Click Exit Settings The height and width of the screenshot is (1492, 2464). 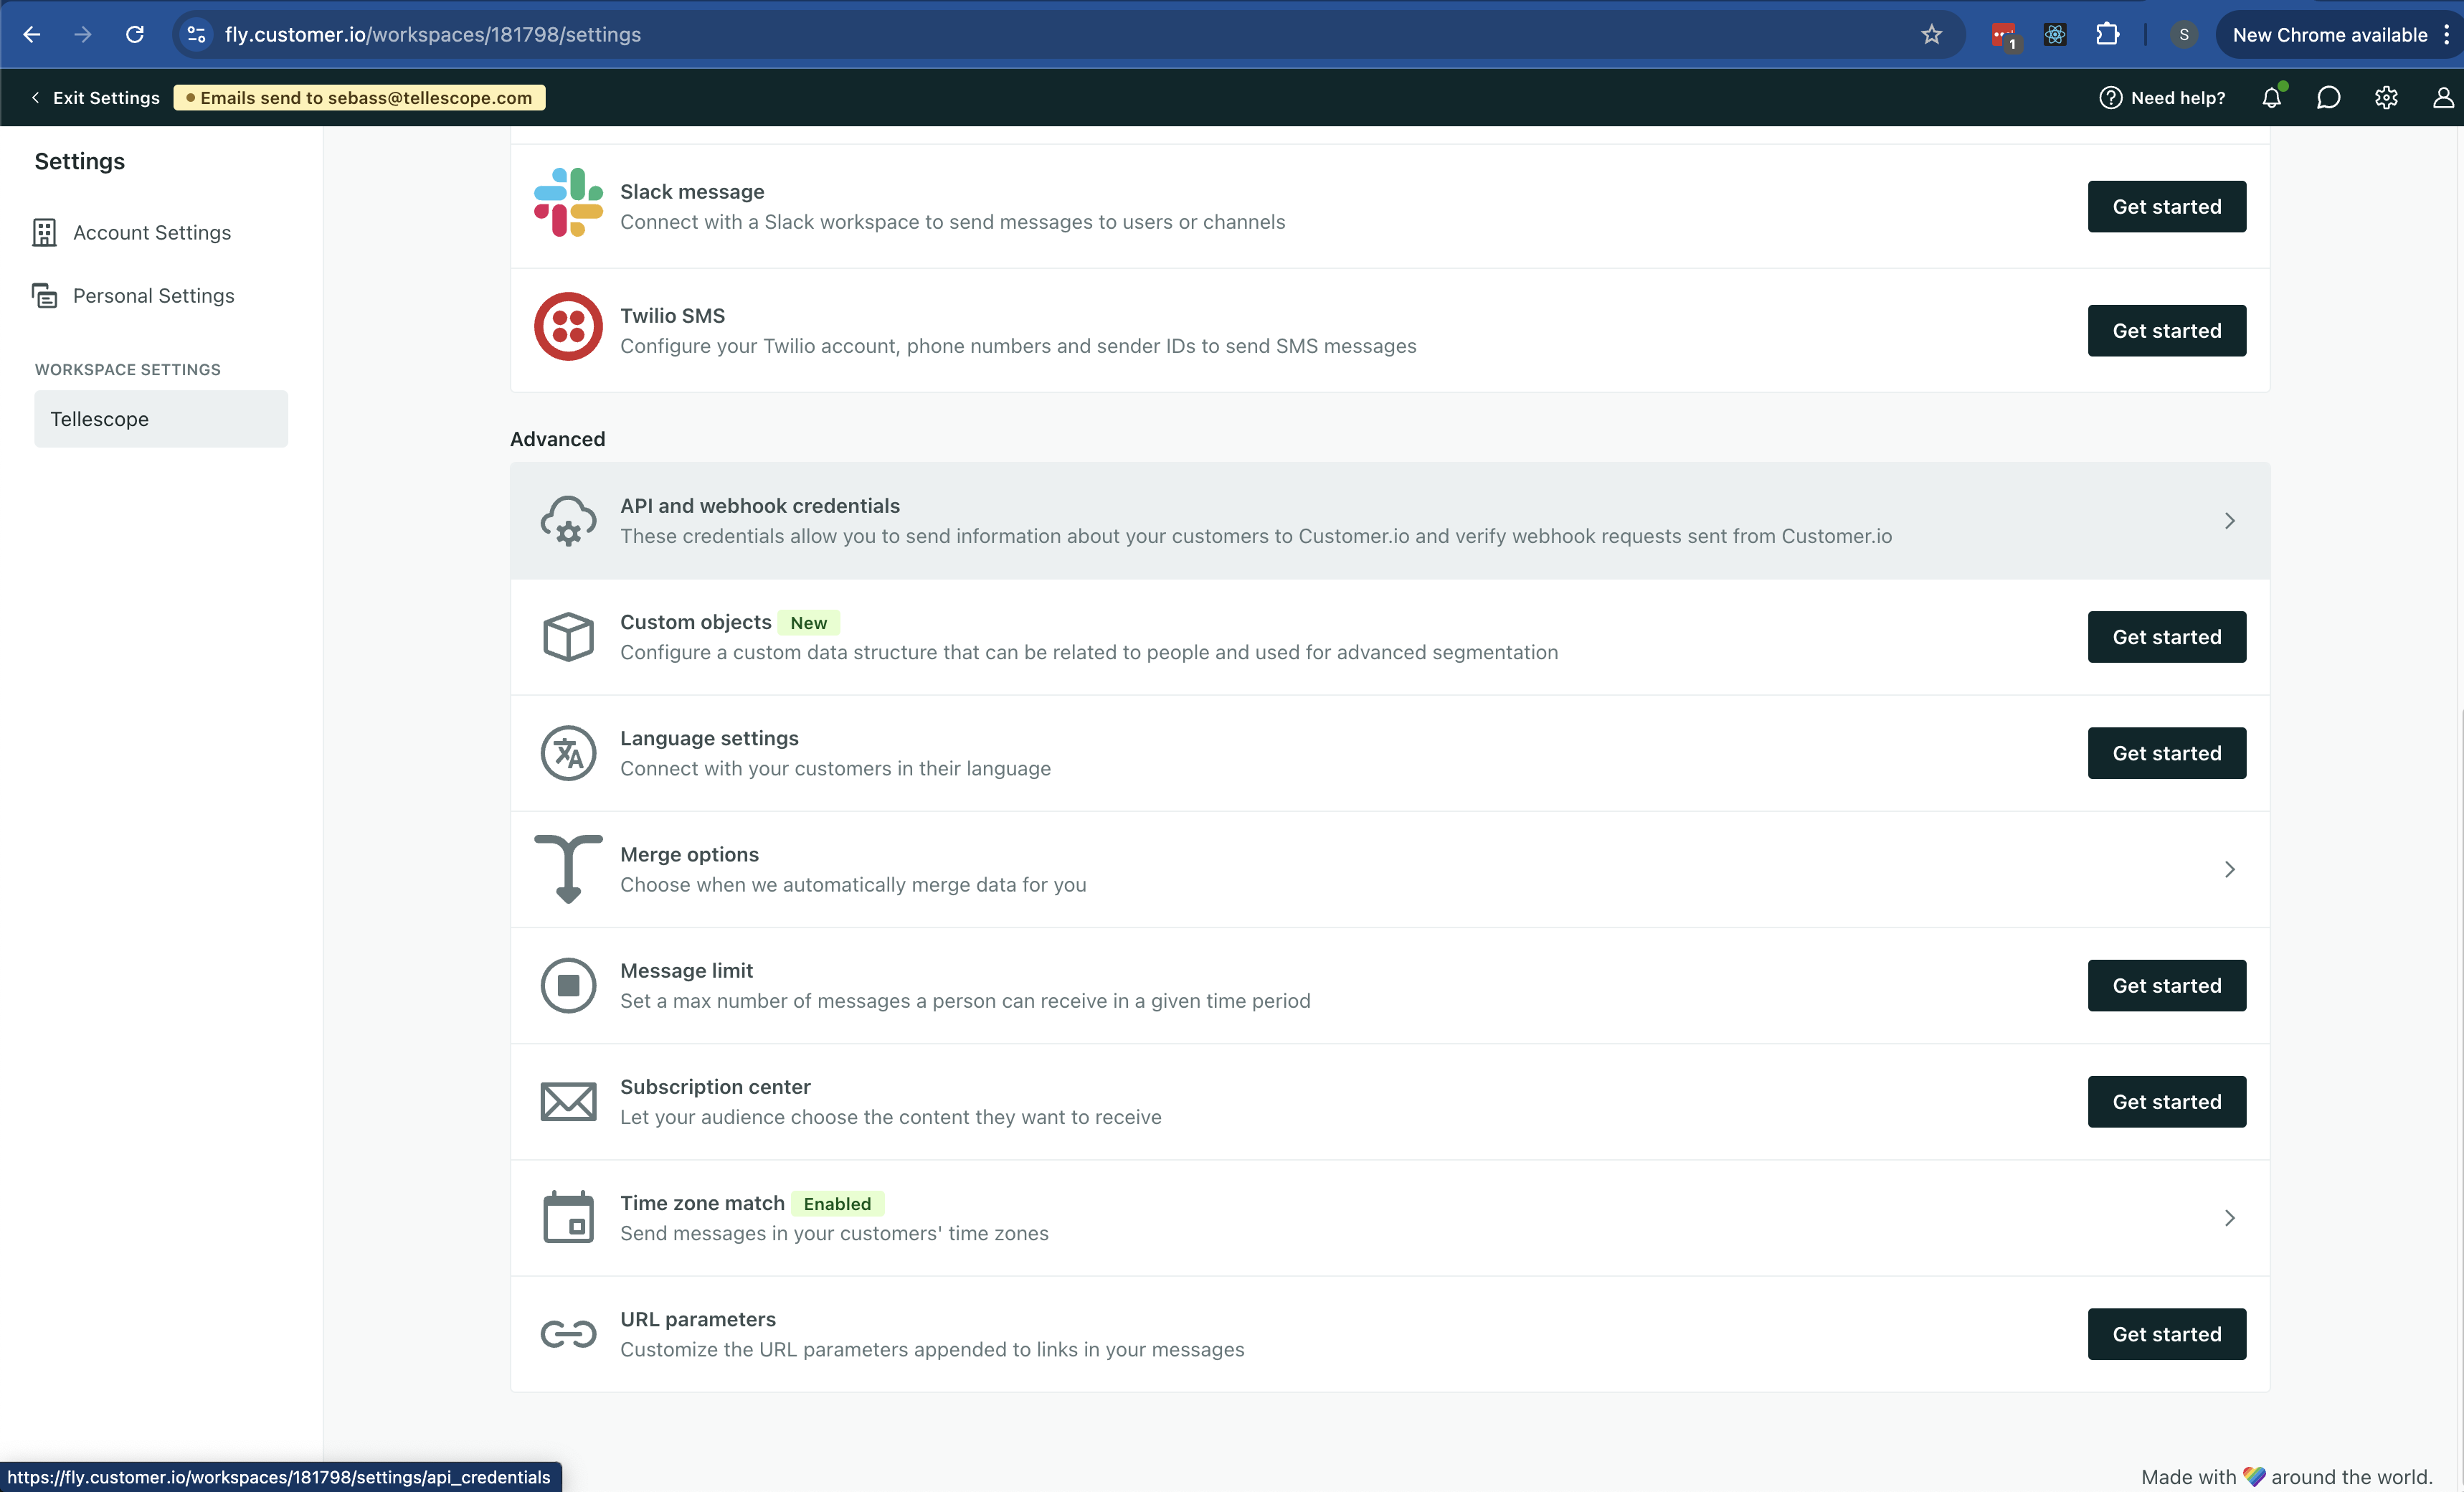(x=95, y=97)
